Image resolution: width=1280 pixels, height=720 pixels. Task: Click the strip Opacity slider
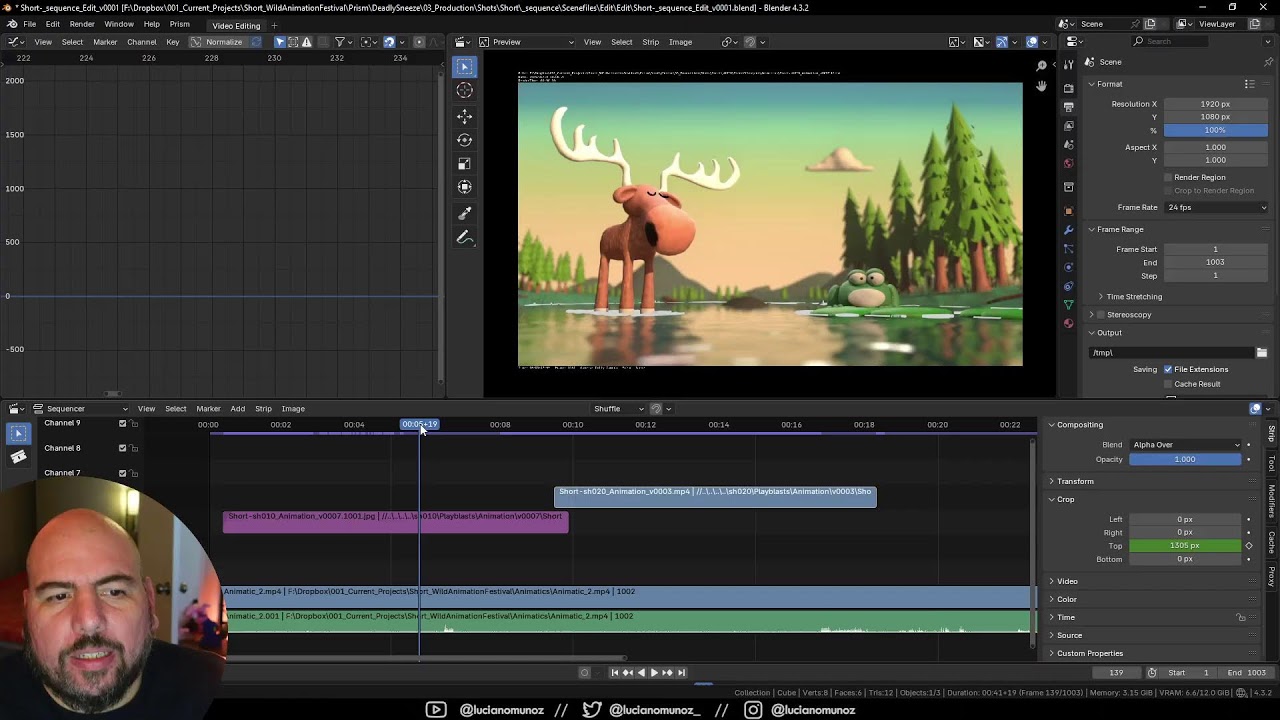[x=1186, y=459]
